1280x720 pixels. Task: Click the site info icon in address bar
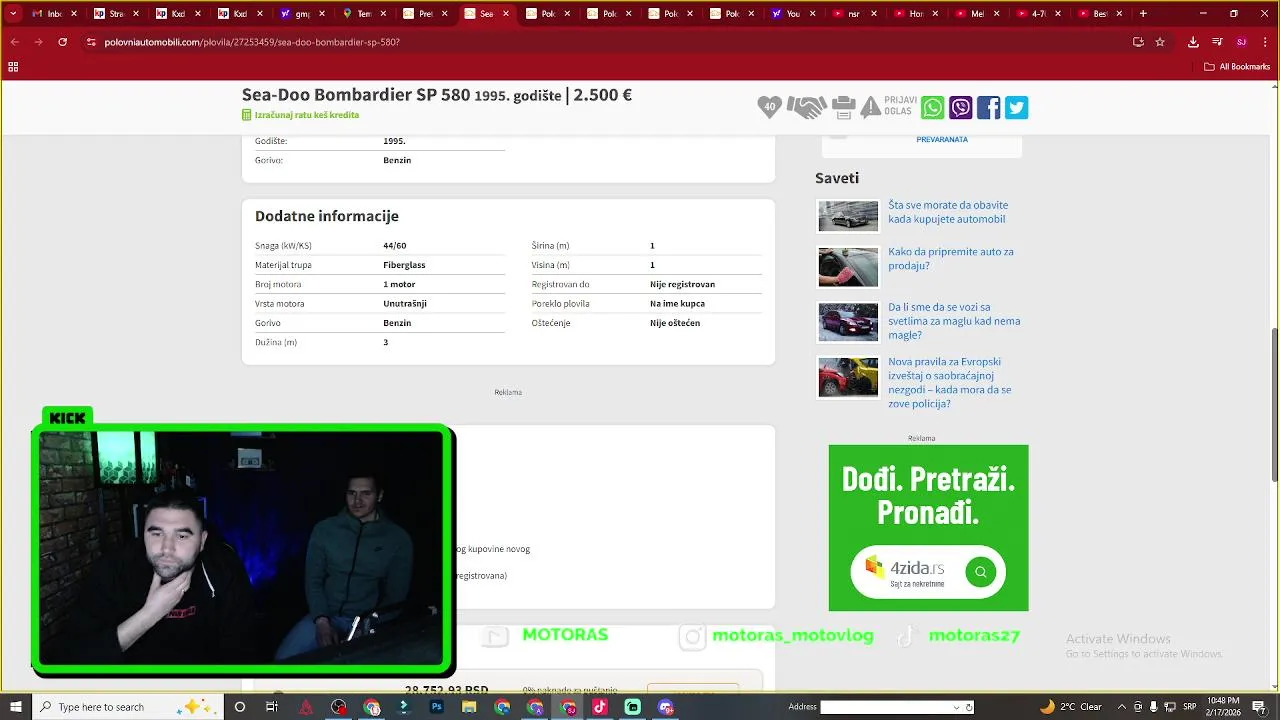coord(91,42)
